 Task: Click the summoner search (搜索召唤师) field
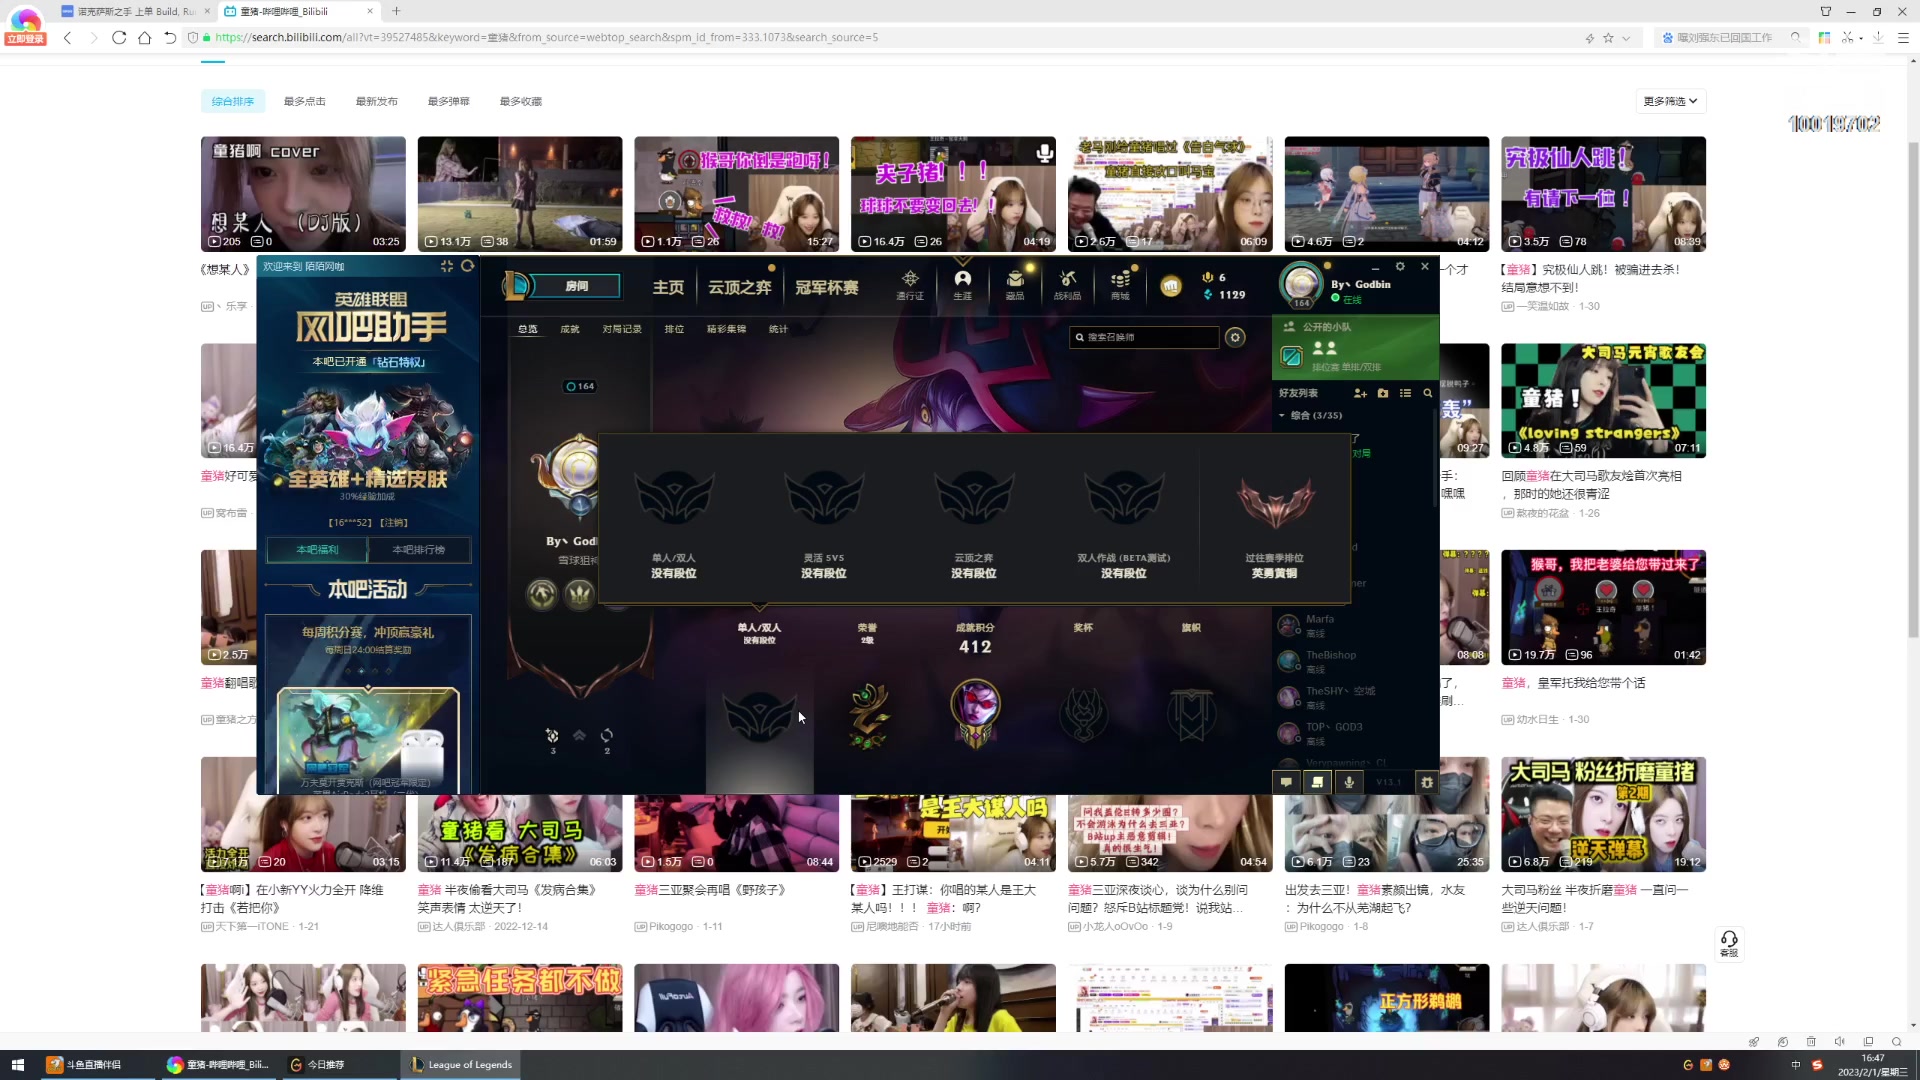pos(1144,337)
